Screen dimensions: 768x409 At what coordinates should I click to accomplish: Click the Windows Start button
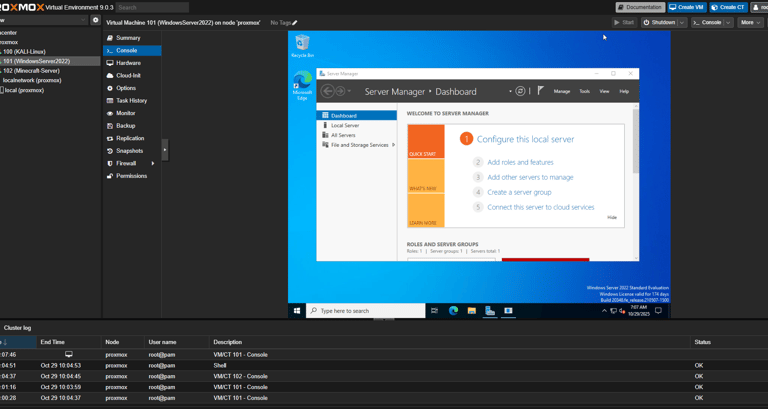click(x=297, y=311)
